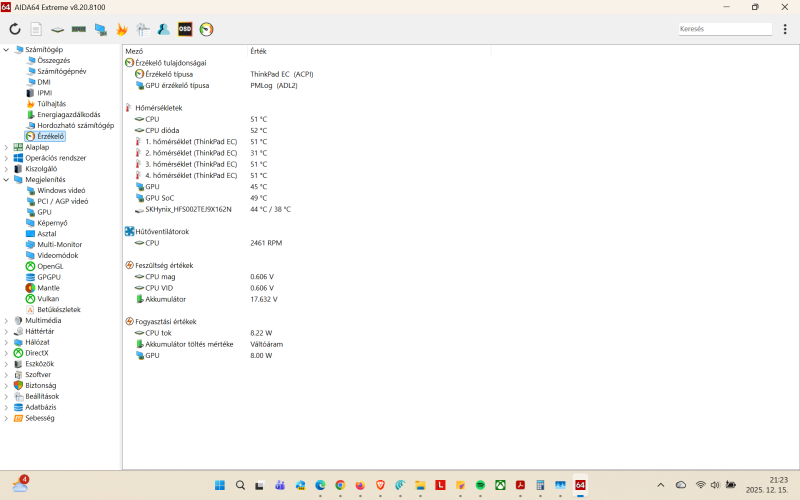Open Windows videó under Megjelenítés
The image size is (800, 500).
coord(61,190)
